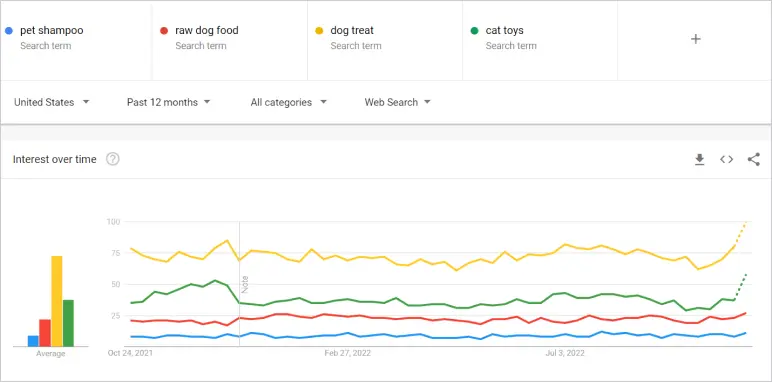The width and height of the screenshot is (772, 382).
Task: Open the embed code icon
Action: (x=726, y=159)
